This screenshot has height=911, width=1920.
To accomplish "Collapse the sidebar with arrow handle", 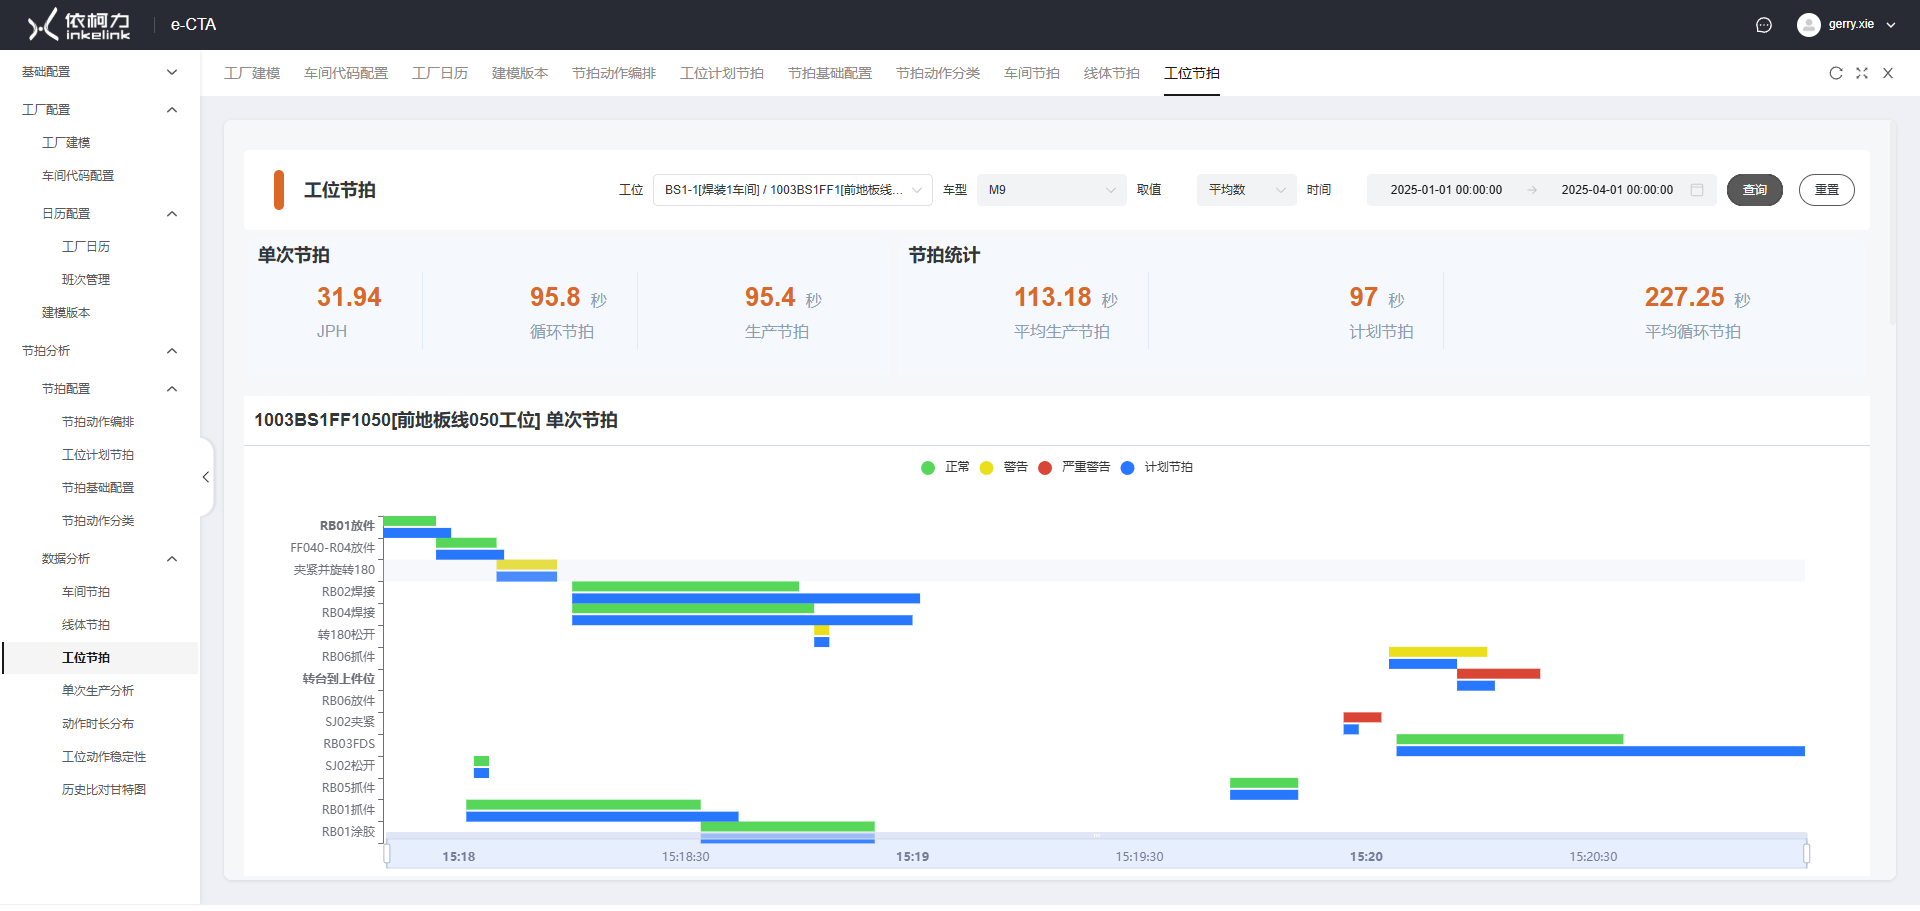I will [x=206, y=477].
